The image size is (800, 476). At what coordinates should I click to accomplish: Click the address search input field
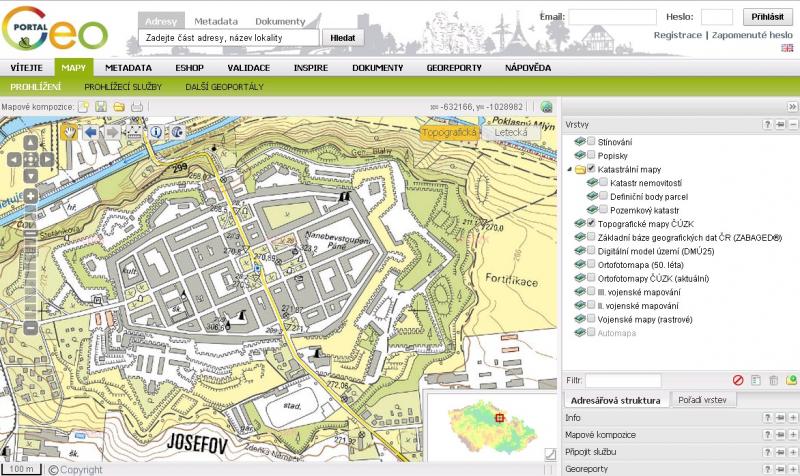point(230,38)
